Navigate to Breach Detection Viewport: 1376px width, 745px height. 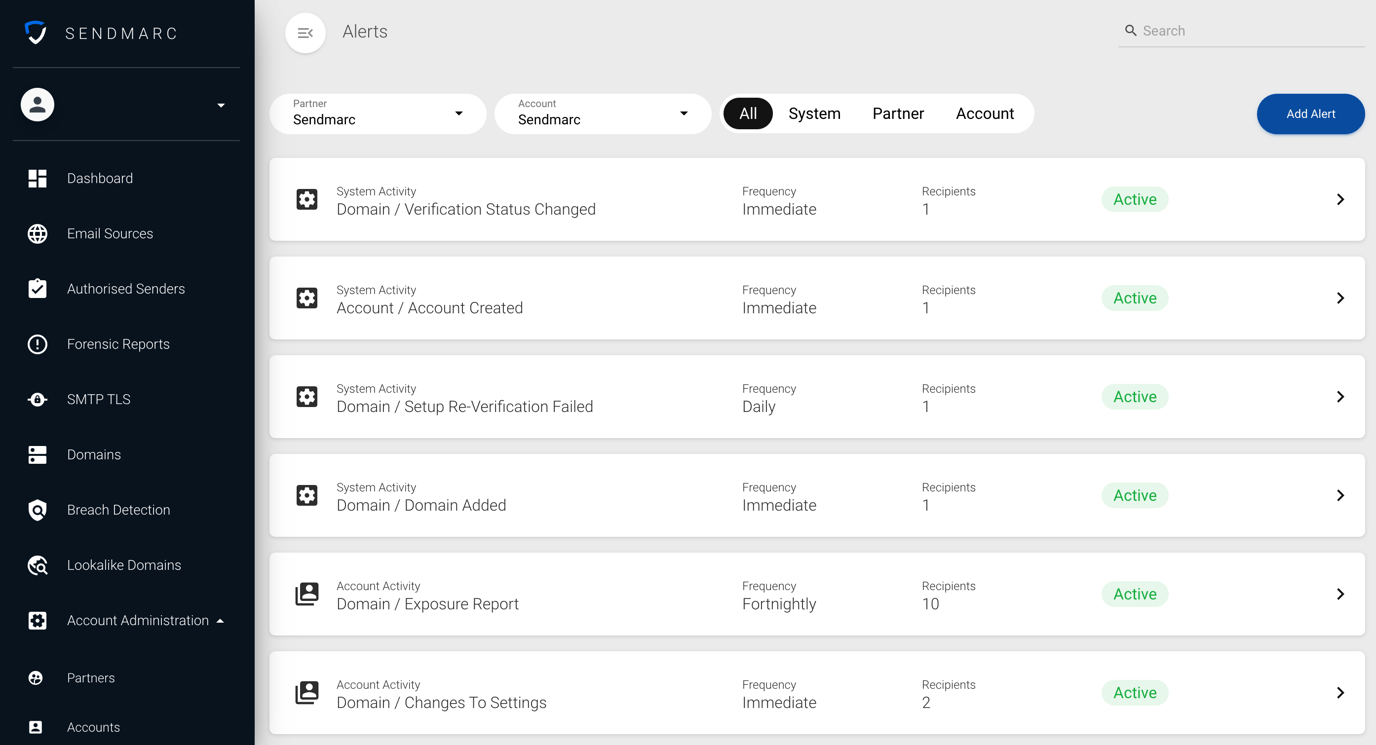tap(117, 509)
